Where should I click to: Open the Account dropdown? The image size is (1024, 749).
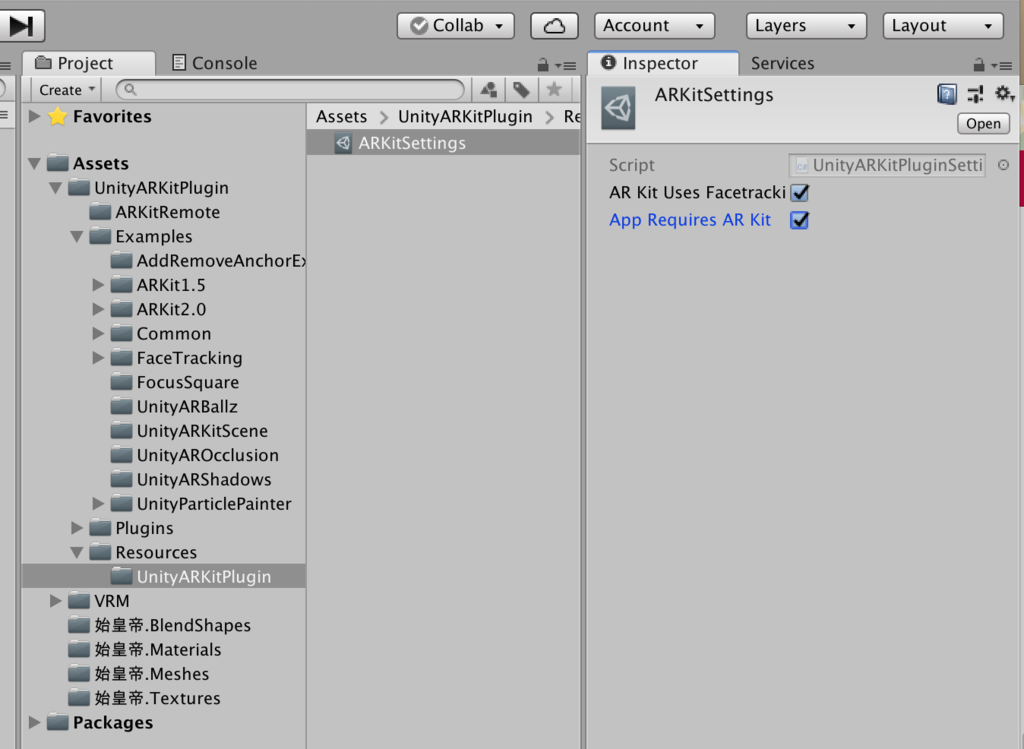pos(654,26)
